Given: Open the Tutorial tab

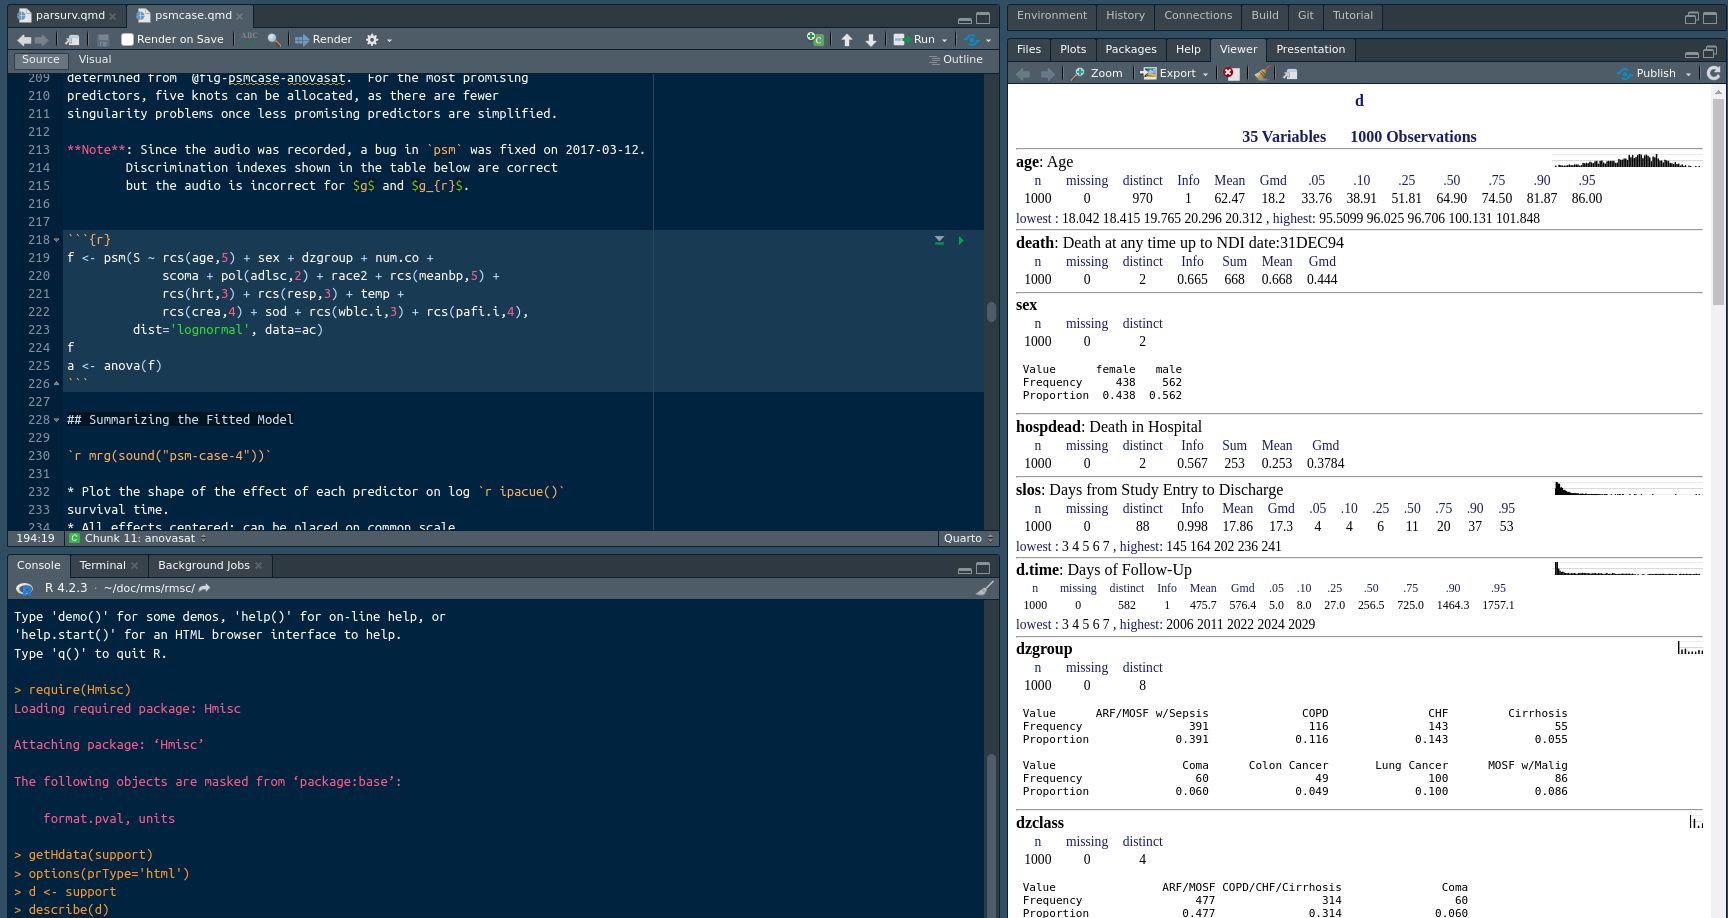Looking at the screenshot, I should (1352, 16).
